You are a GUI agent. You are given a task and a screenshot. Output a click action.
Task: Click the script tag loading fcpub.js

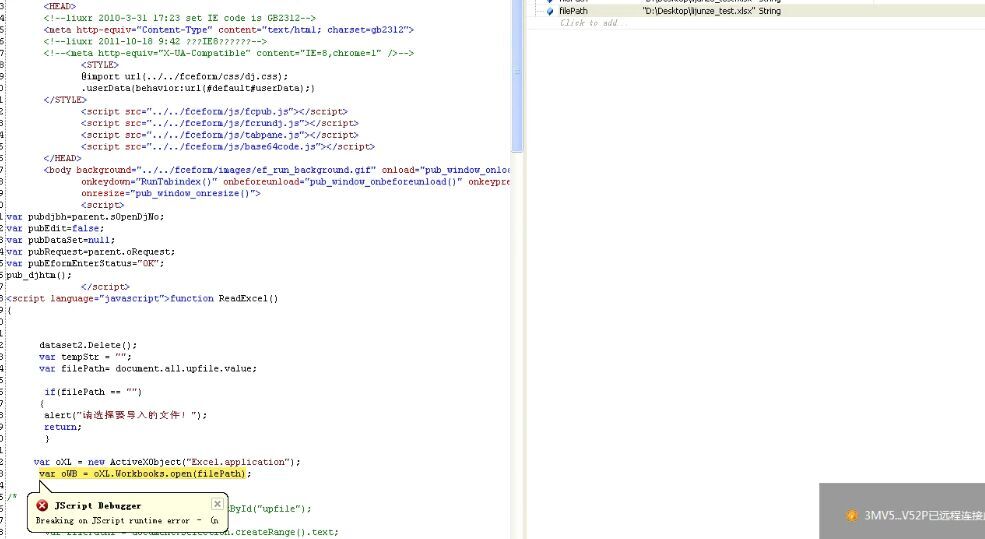click(x=214, y=112)
